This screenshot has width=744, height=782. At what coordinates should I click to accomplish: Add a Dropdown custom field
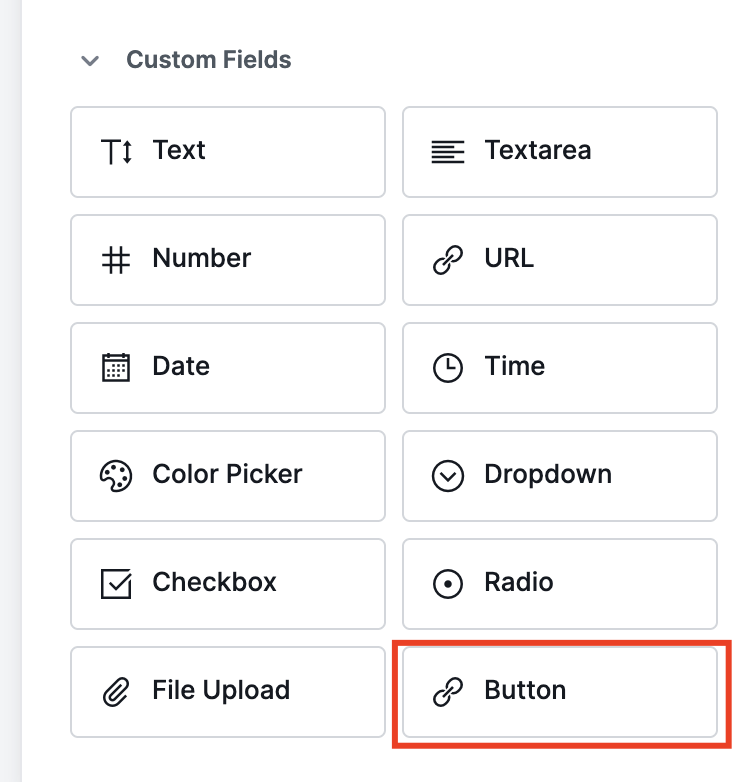point(560,476)
